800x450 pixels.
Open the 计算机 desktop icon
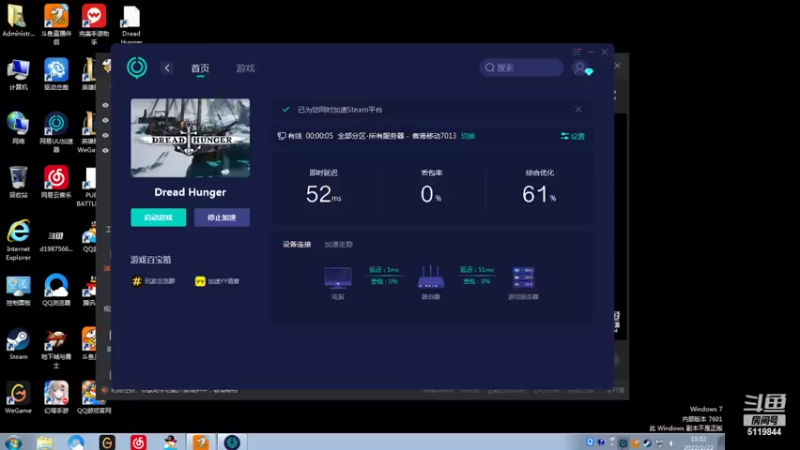point(18,74)
